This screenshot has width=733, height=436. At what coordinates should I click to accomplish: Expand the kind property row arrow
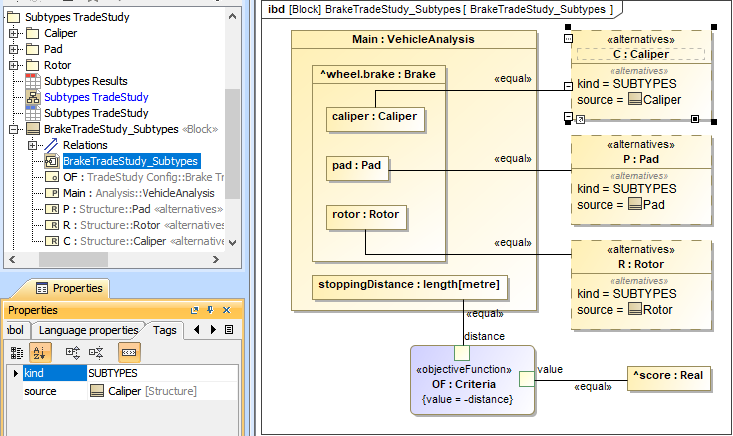[x=14, y=373]
